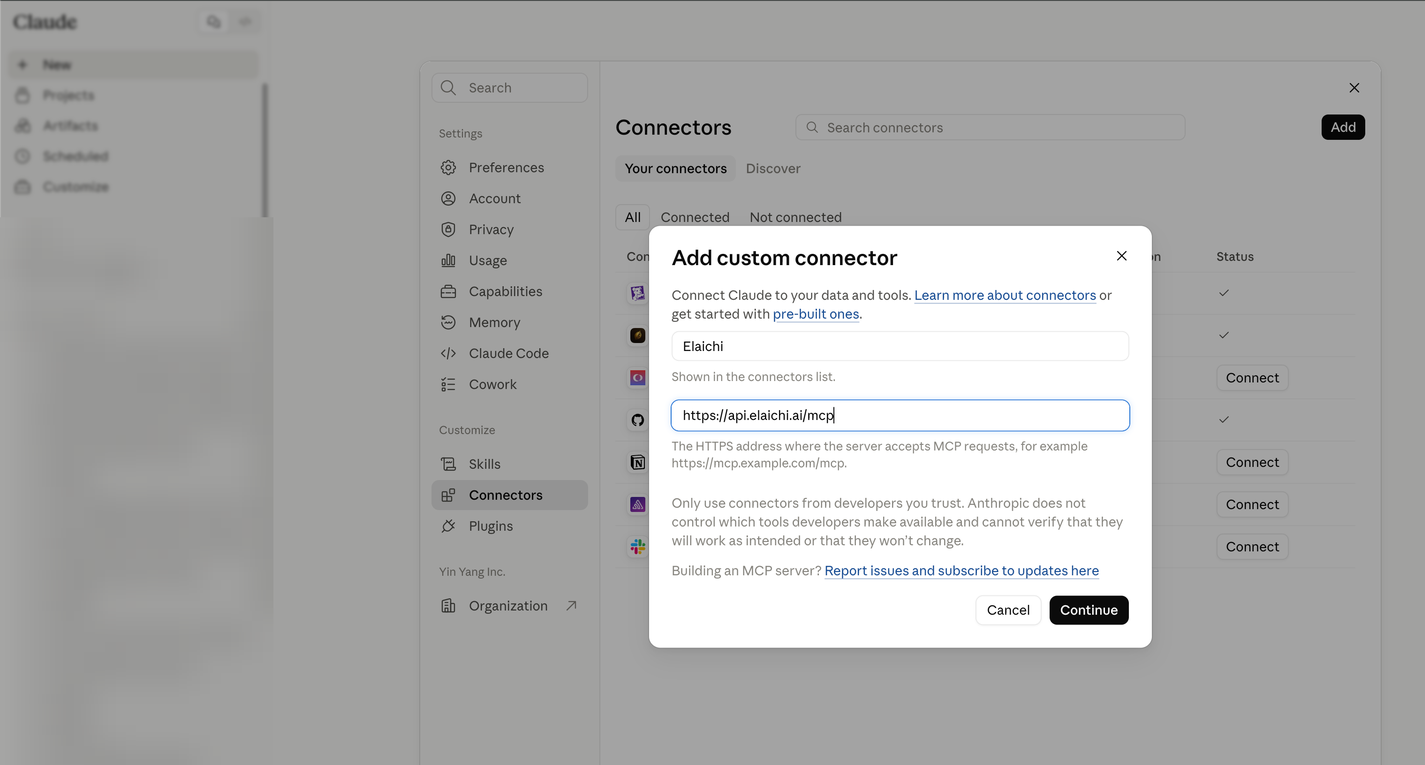The image size is (1425, 765).
Task: Click the Connectors page heading
Action: click(673, 128)
